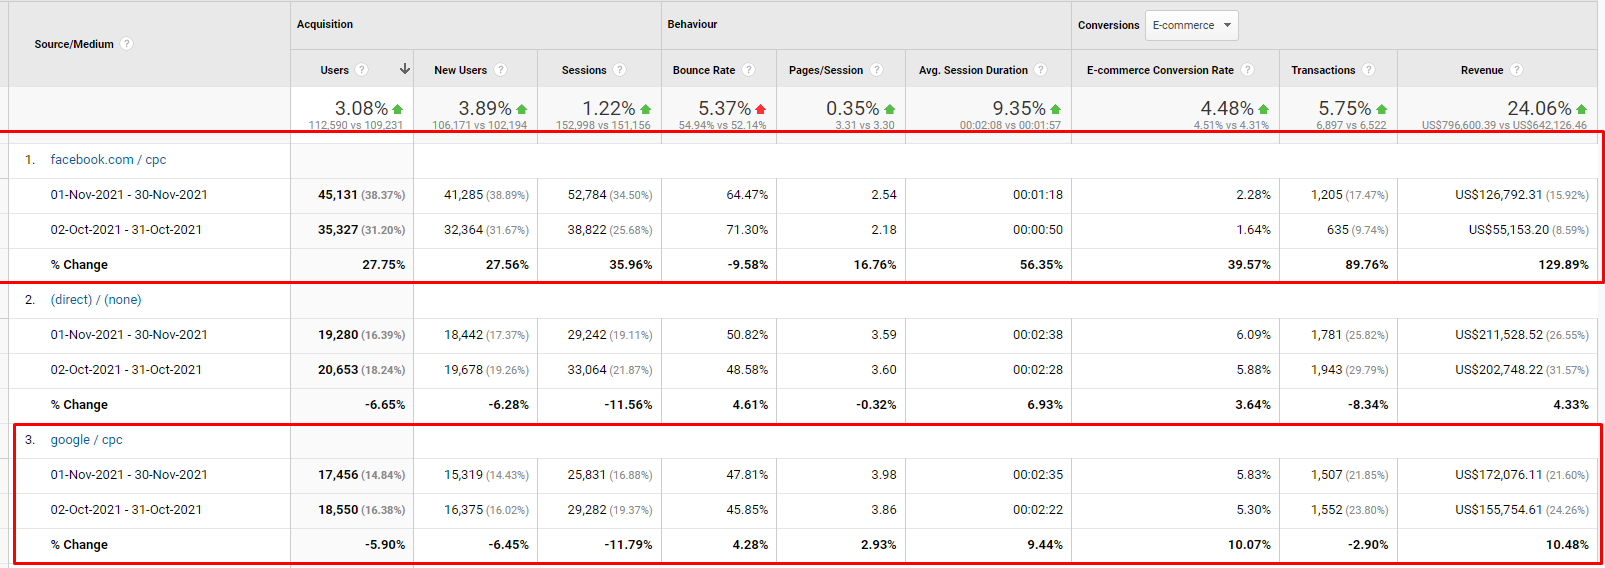
Task: Select facebook conversion rate change 39.57%
Action: [1250, 265]
